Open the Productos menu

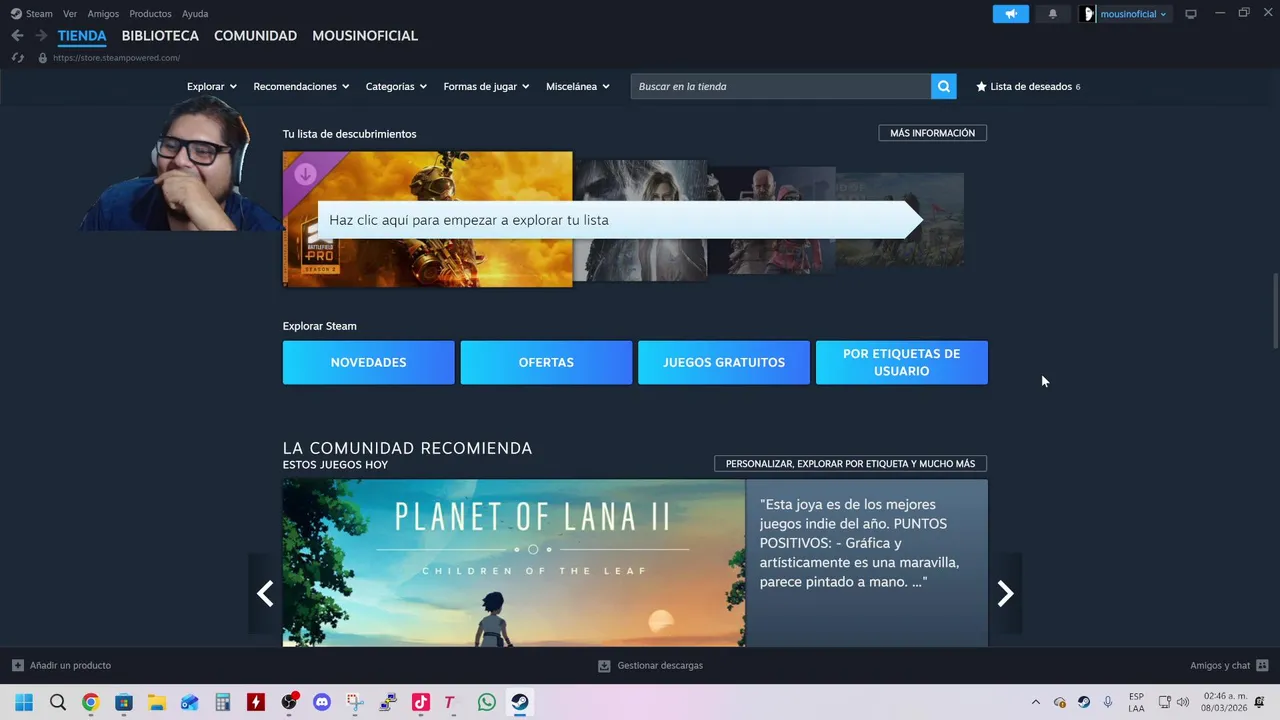(150, 14)
